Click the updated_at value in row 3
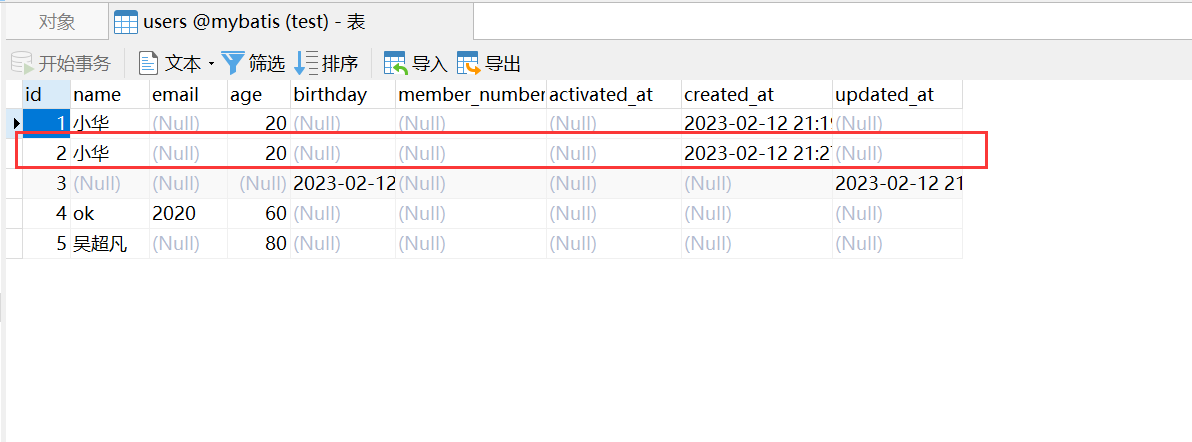 click(x=897, y=183)
